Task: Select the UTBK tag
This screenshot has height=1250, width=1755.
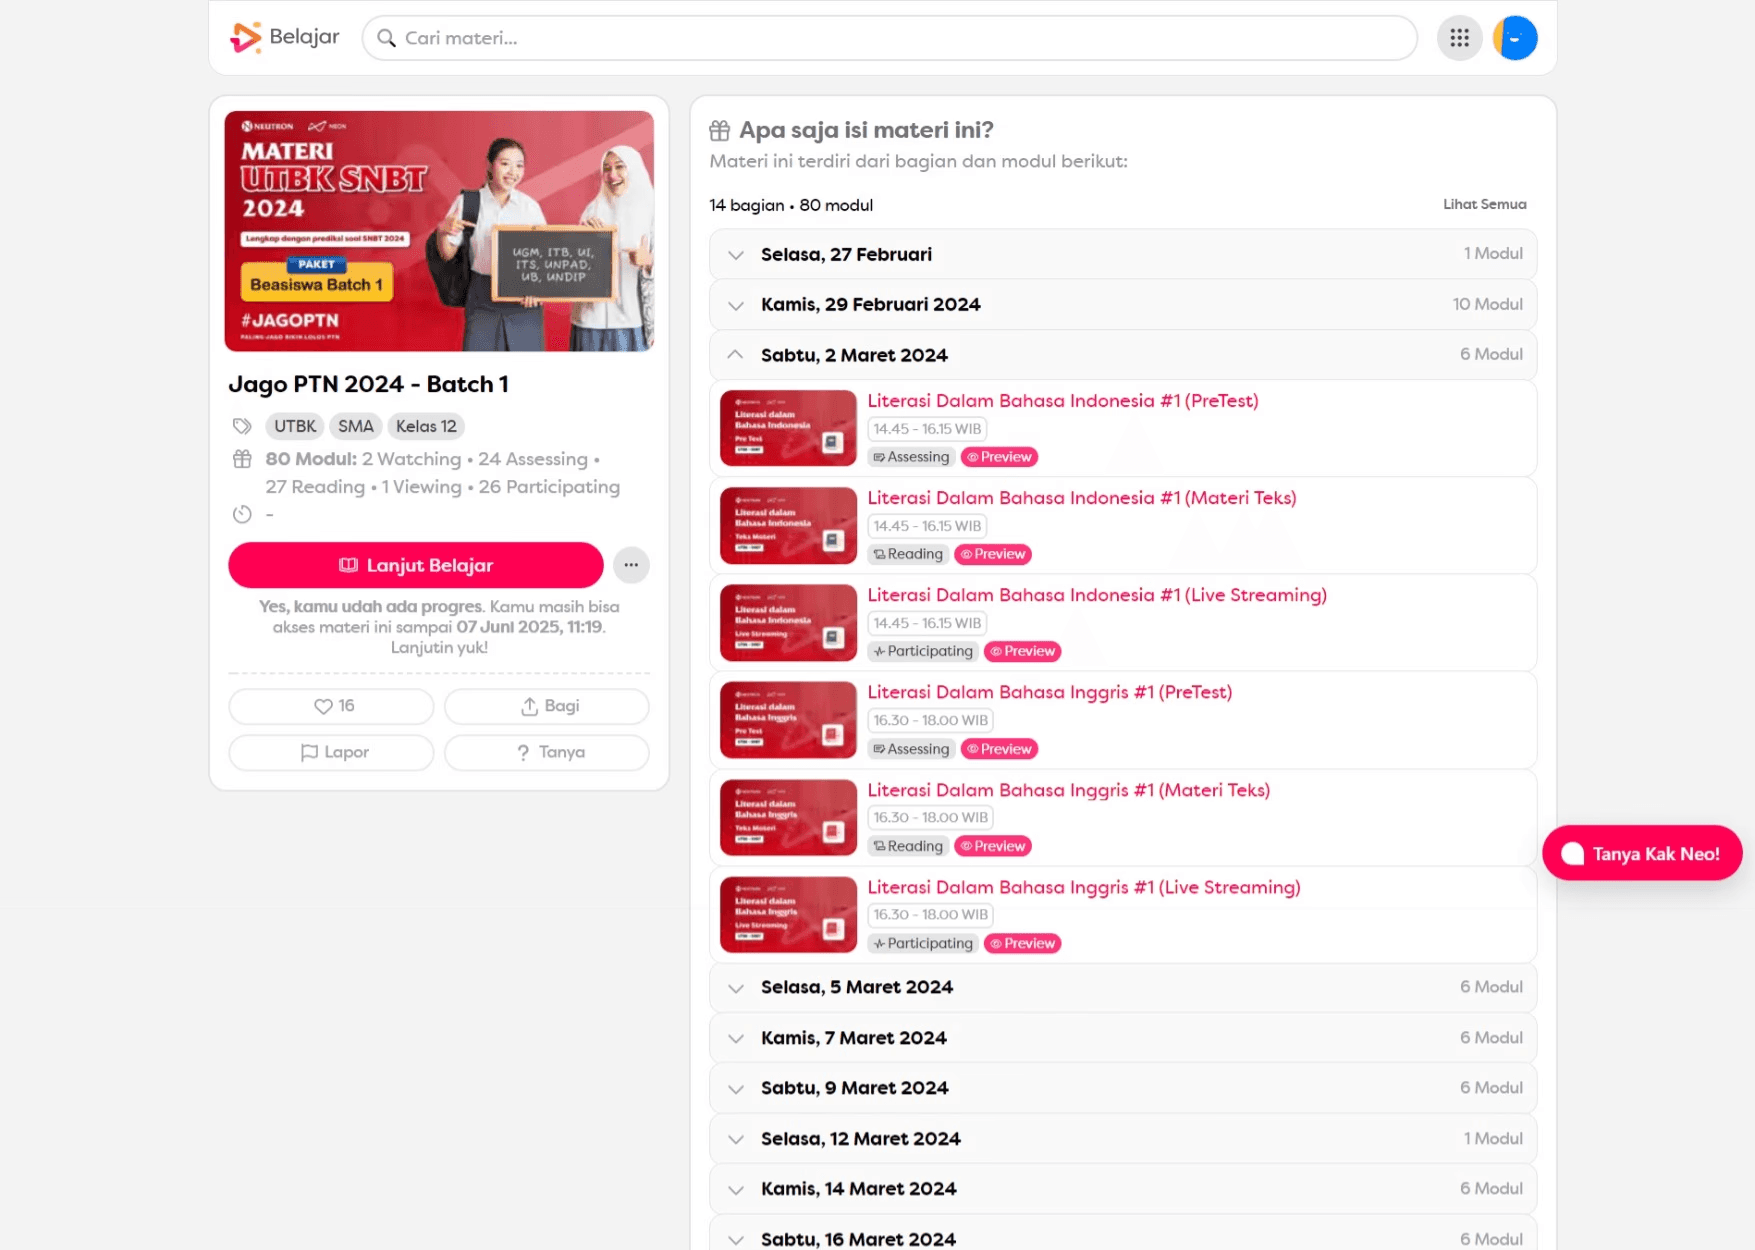Action: click(x=295, y=426)
